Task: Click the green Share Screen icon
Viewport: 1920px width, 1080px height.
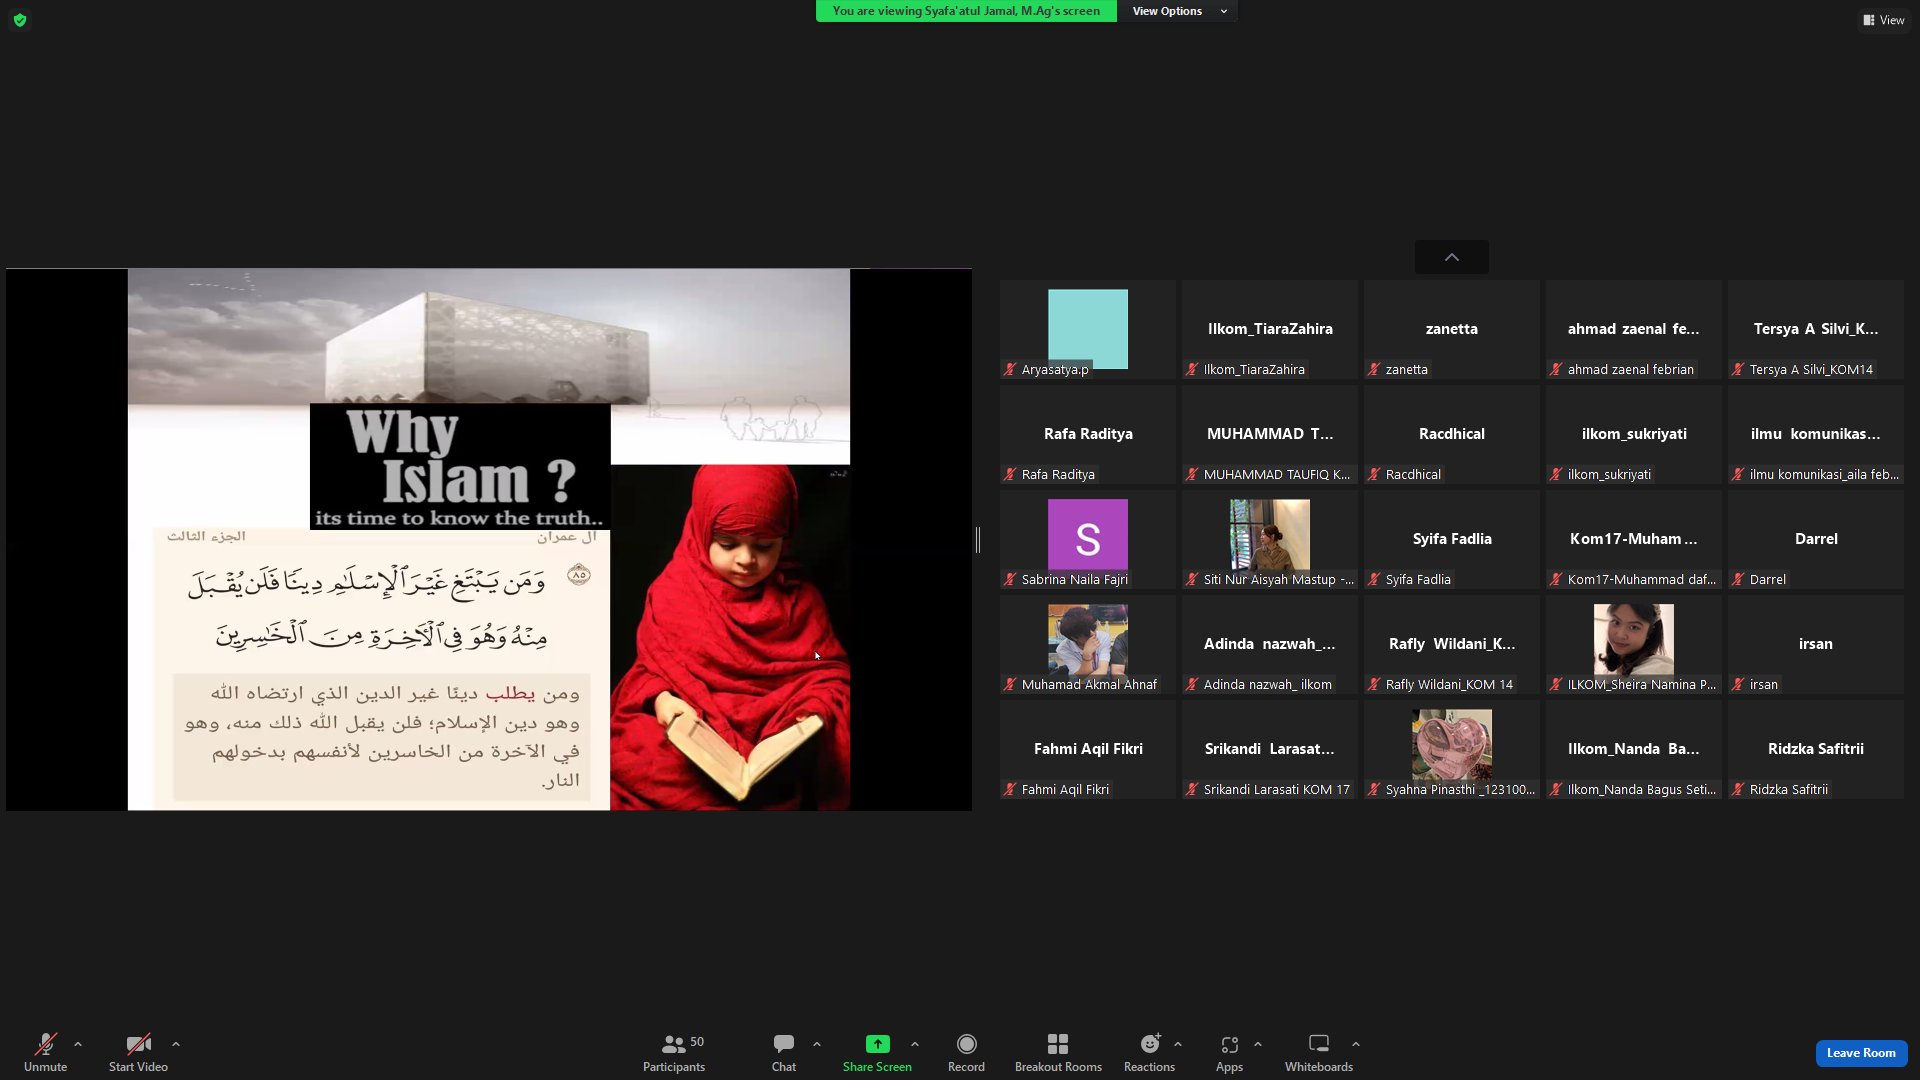Action: (x=877, y=1044)
